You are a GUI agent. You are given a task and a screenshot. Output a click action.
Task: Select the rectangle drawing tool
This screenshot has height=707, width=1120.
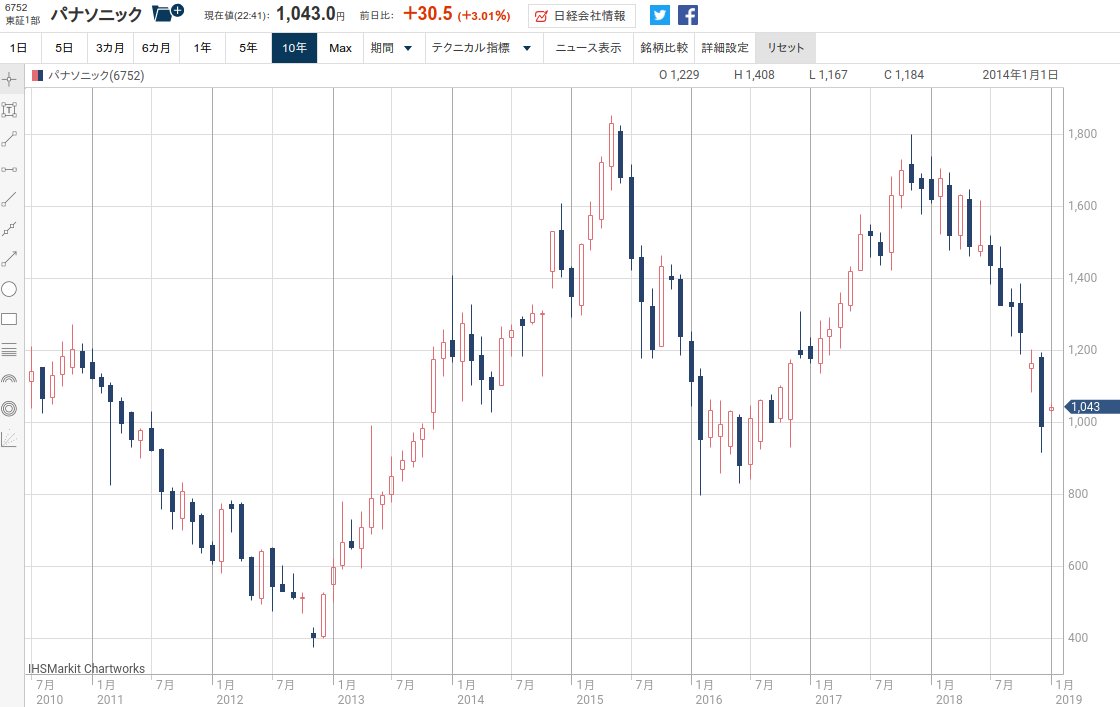[9, 319]
